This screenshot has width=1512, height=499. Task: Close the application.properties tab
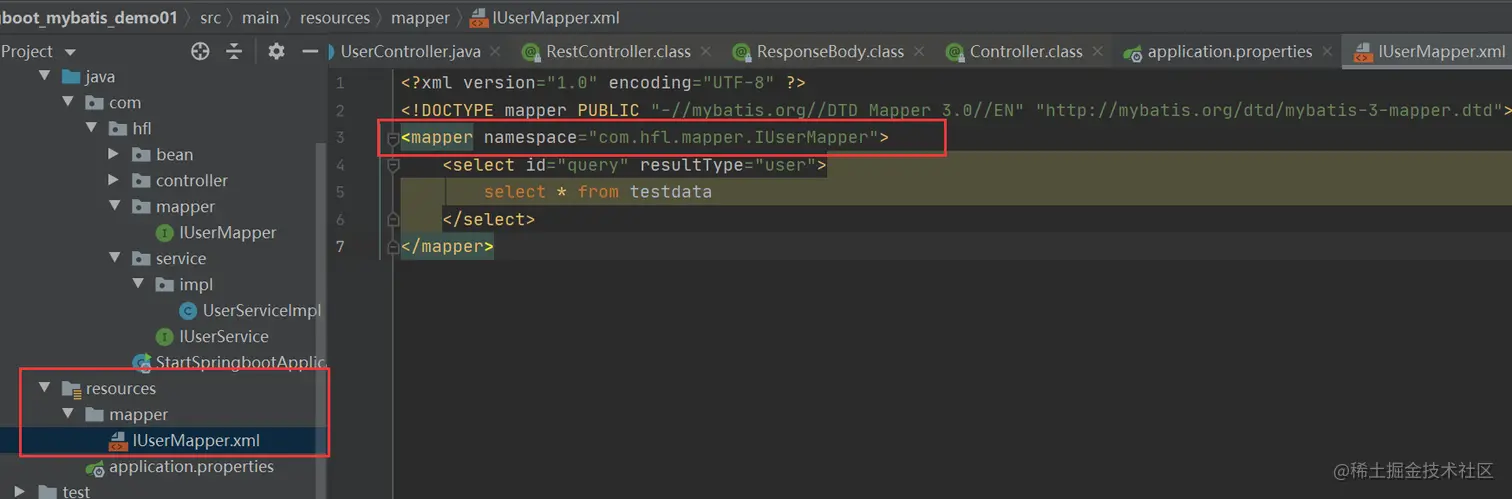[x=1327, y=51]
